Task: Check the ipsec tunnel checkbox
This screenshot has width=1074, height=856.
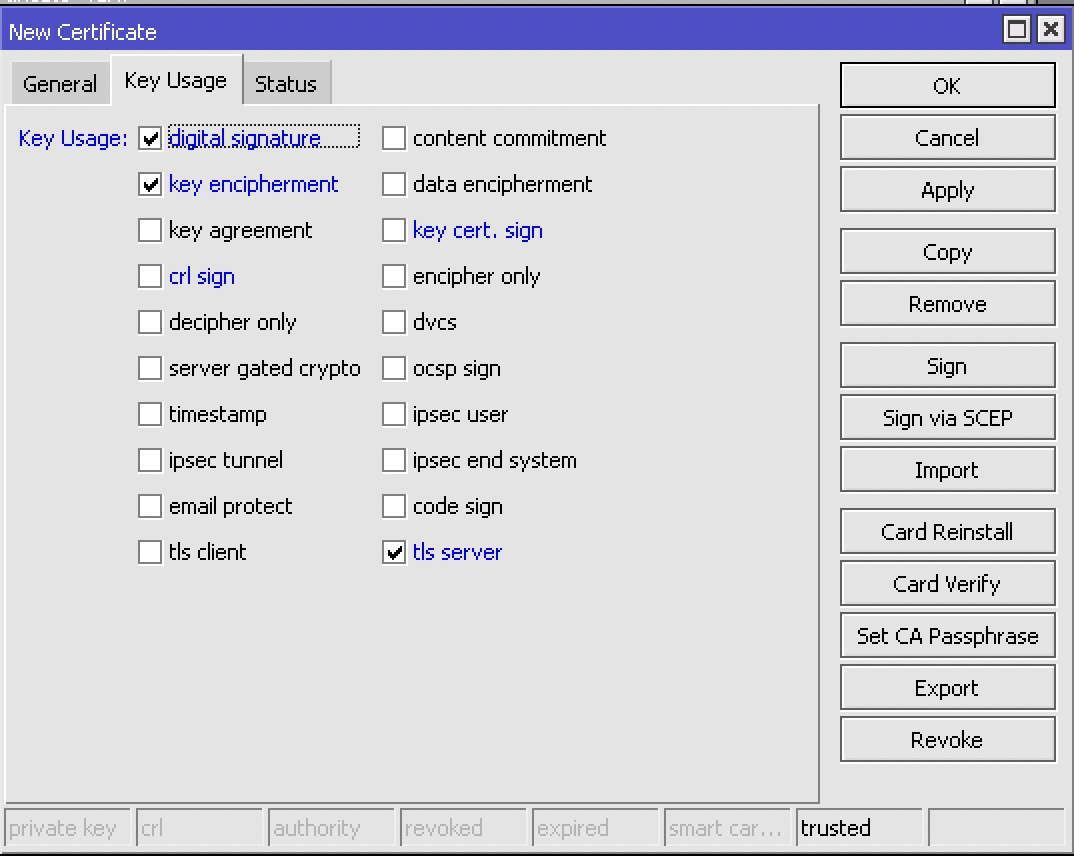Action: (x=150, y=461)
